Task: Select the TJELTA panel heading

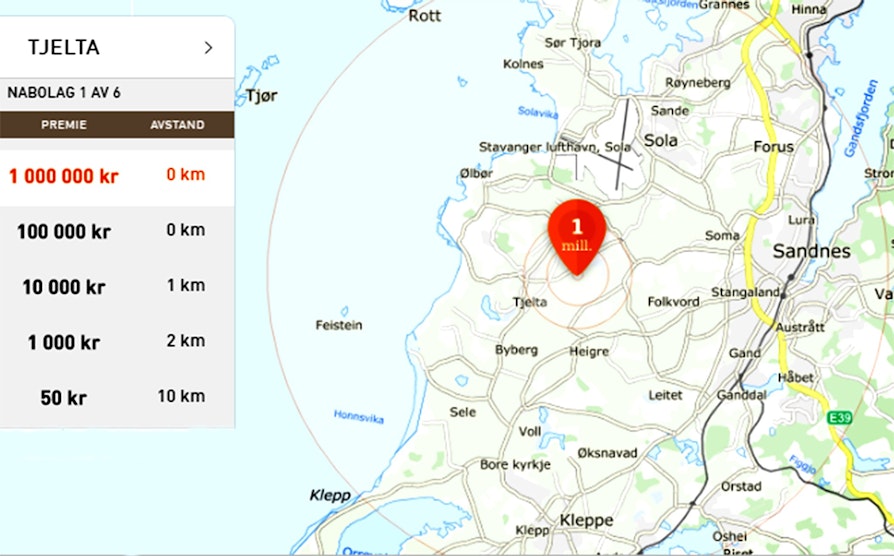Action: click(x=64, y=47)
